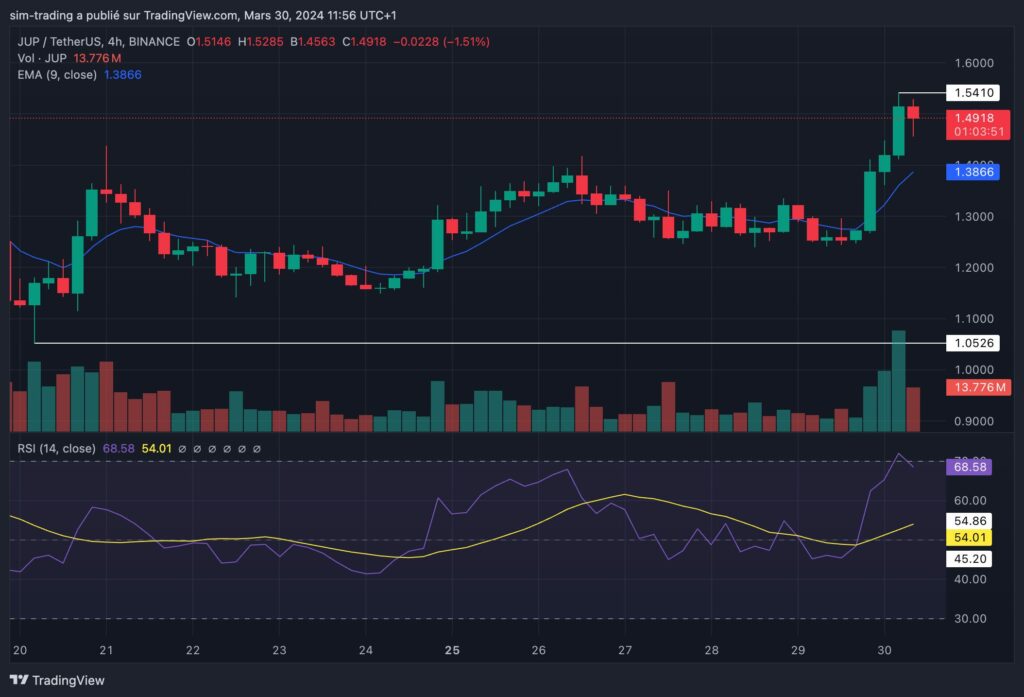Select the yellow RSI moving average line

pos(620,495)
